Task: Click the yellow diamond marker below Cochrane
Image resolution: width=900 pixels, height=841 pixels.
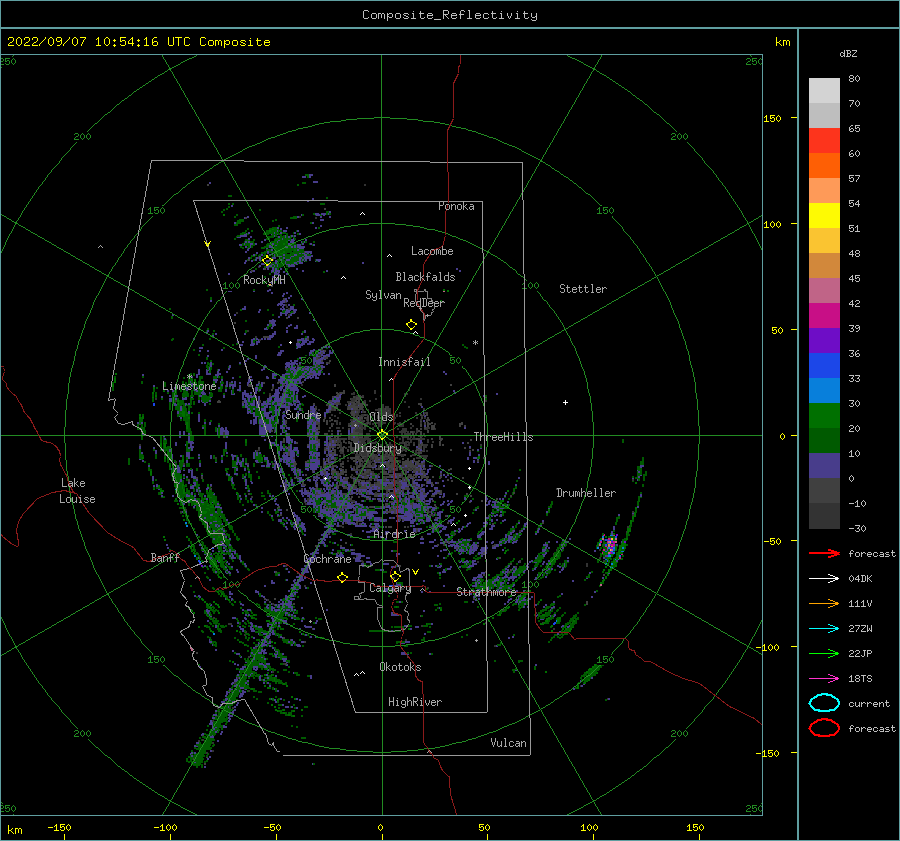Action: coord(342,577)
